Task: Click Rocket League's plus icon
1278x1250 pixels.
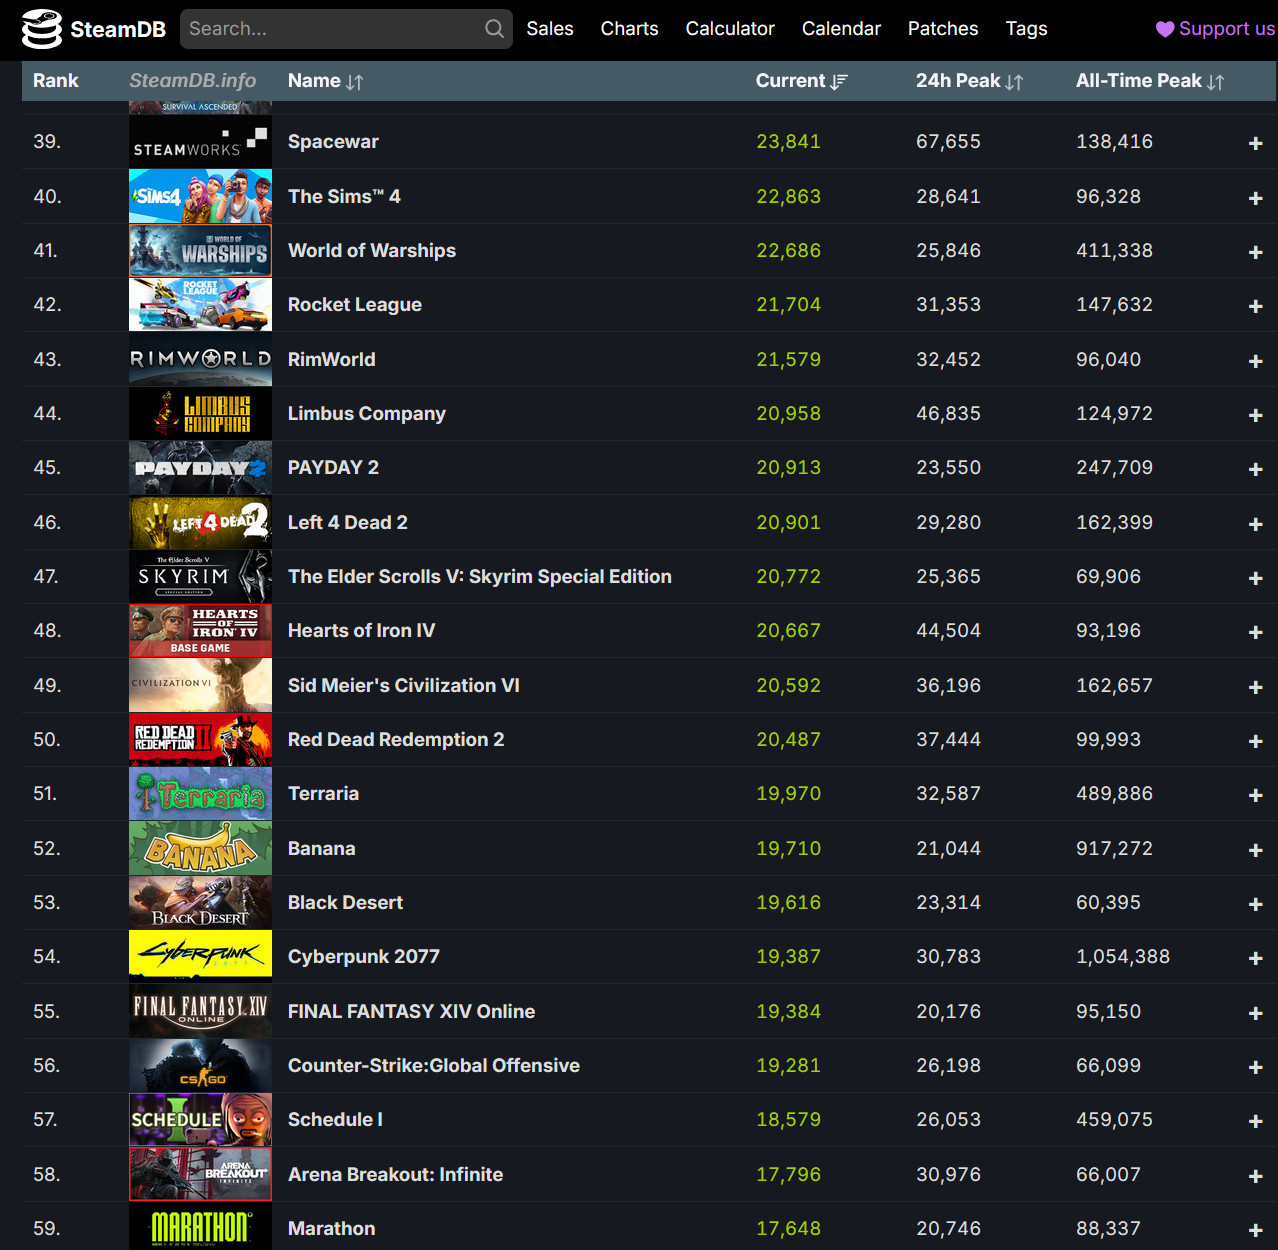Action: coord(1256,307)
